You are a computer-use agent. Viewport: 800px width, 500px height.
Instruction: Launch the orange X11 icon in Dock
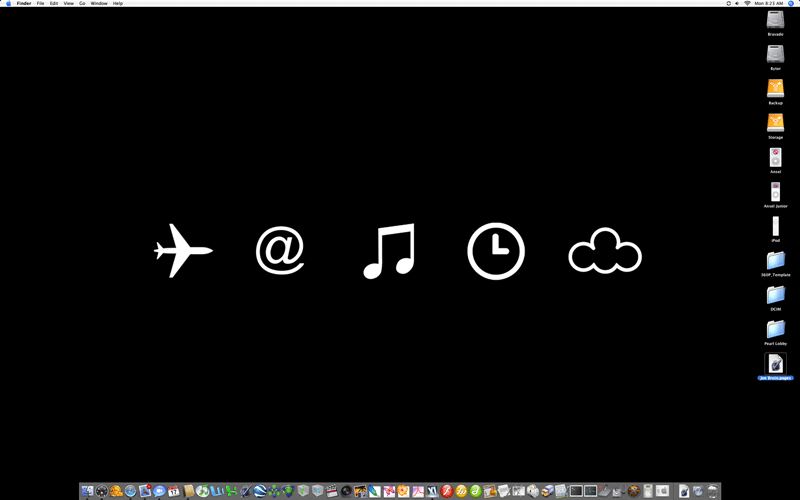point(634,491)
